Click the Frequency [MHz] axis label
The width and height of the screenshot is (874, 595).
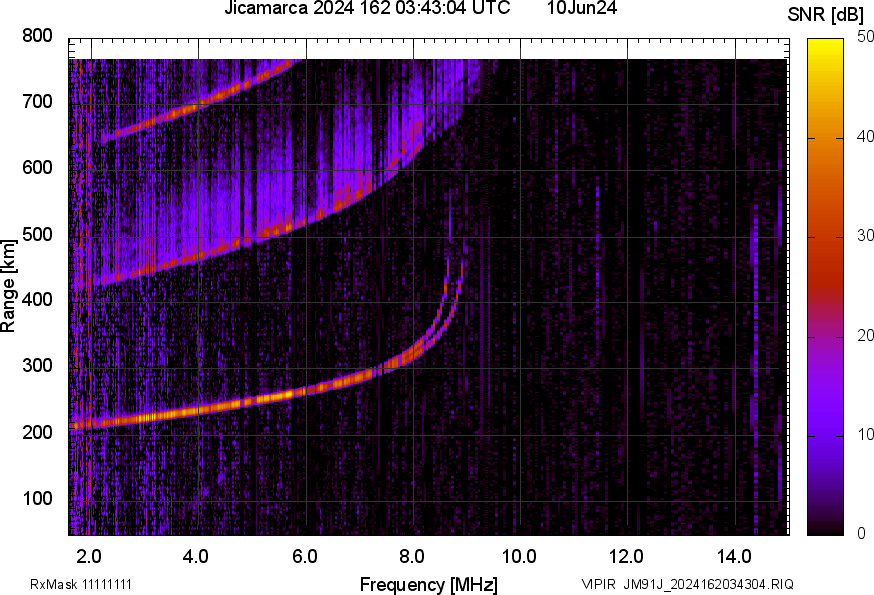coord(428,584)
